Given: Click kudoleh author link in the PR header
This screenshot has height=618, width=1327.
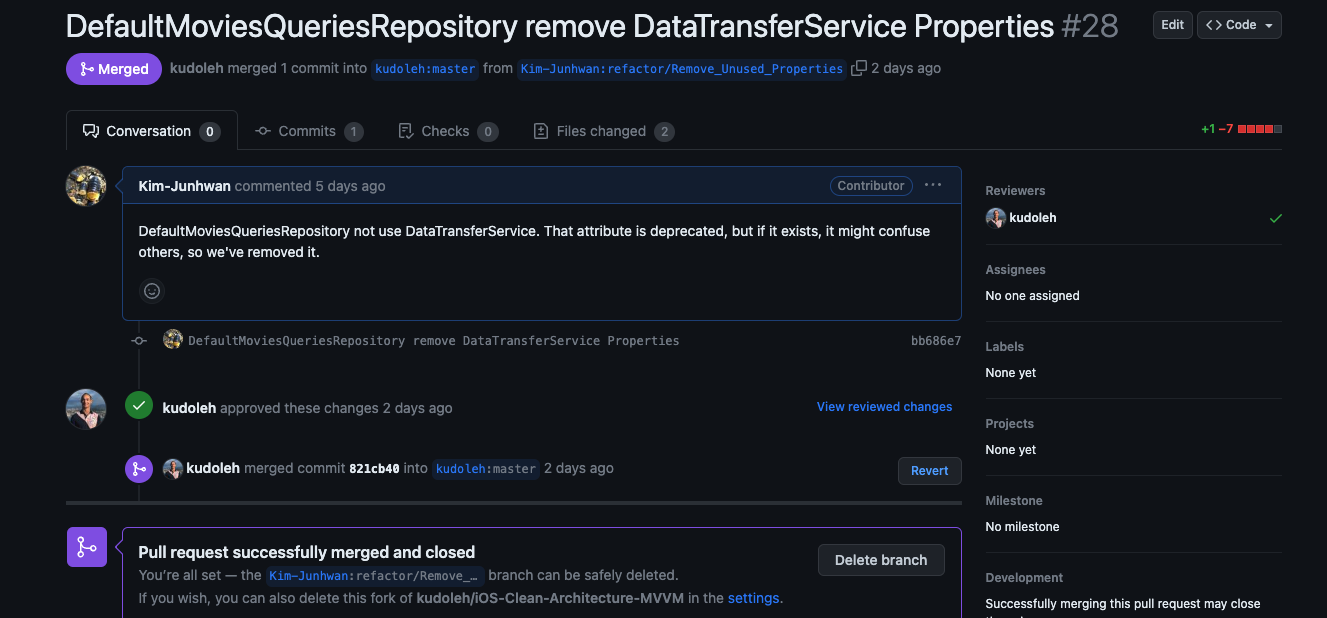Looking at the screenshot, I should pyautogui.click(x=196, y=69).
